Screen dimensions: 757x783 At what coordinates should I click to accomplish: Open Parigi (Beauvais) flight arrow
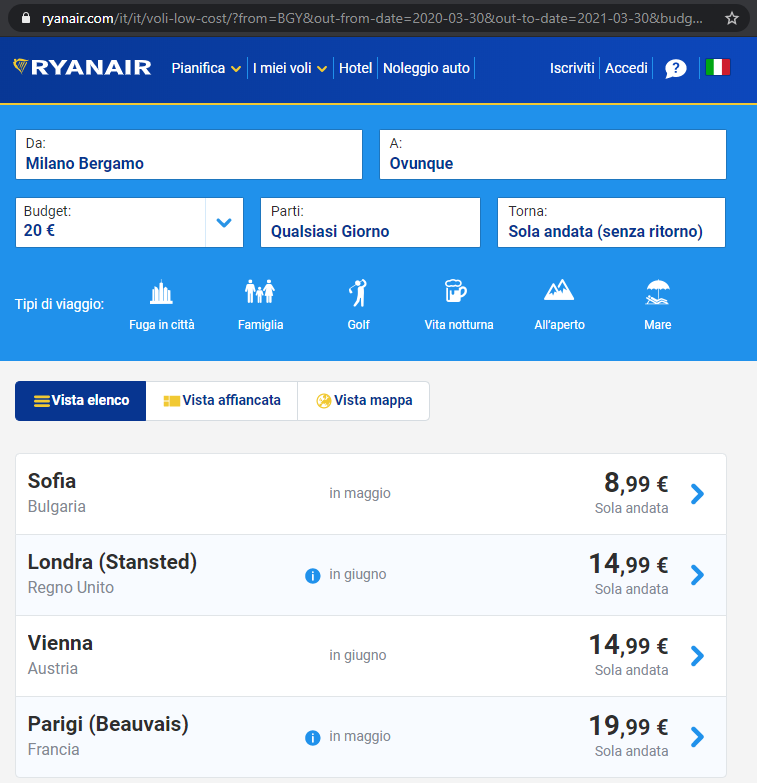click(x=698, y=737)
